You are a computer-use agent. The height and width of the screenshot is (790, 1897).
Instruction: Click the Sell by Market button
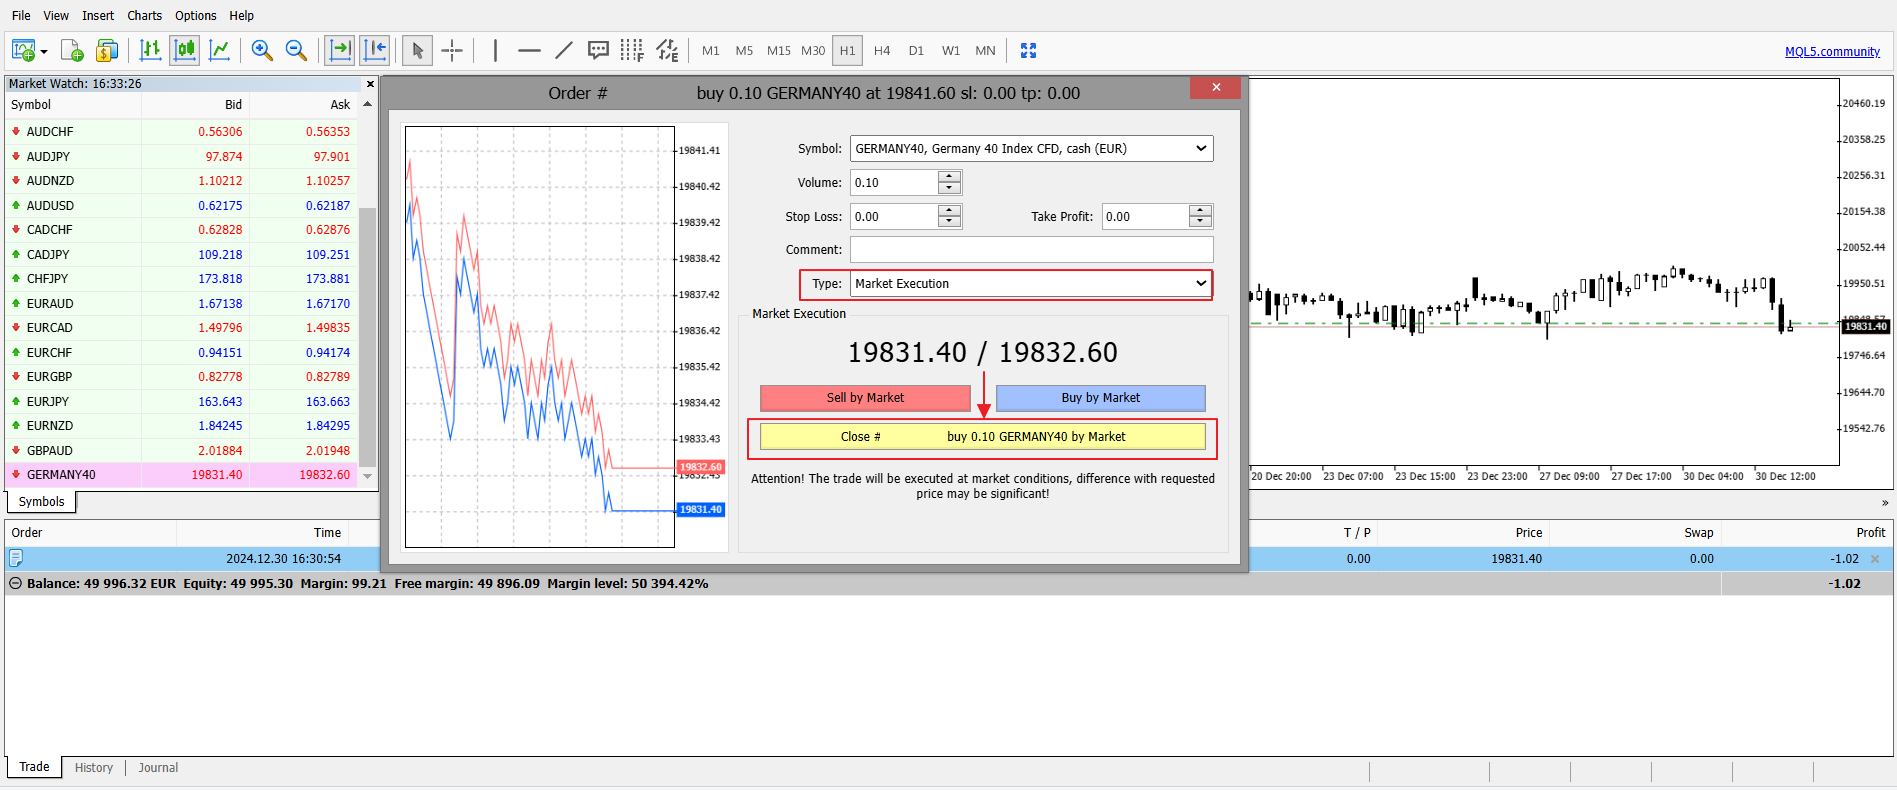point(865,398)
